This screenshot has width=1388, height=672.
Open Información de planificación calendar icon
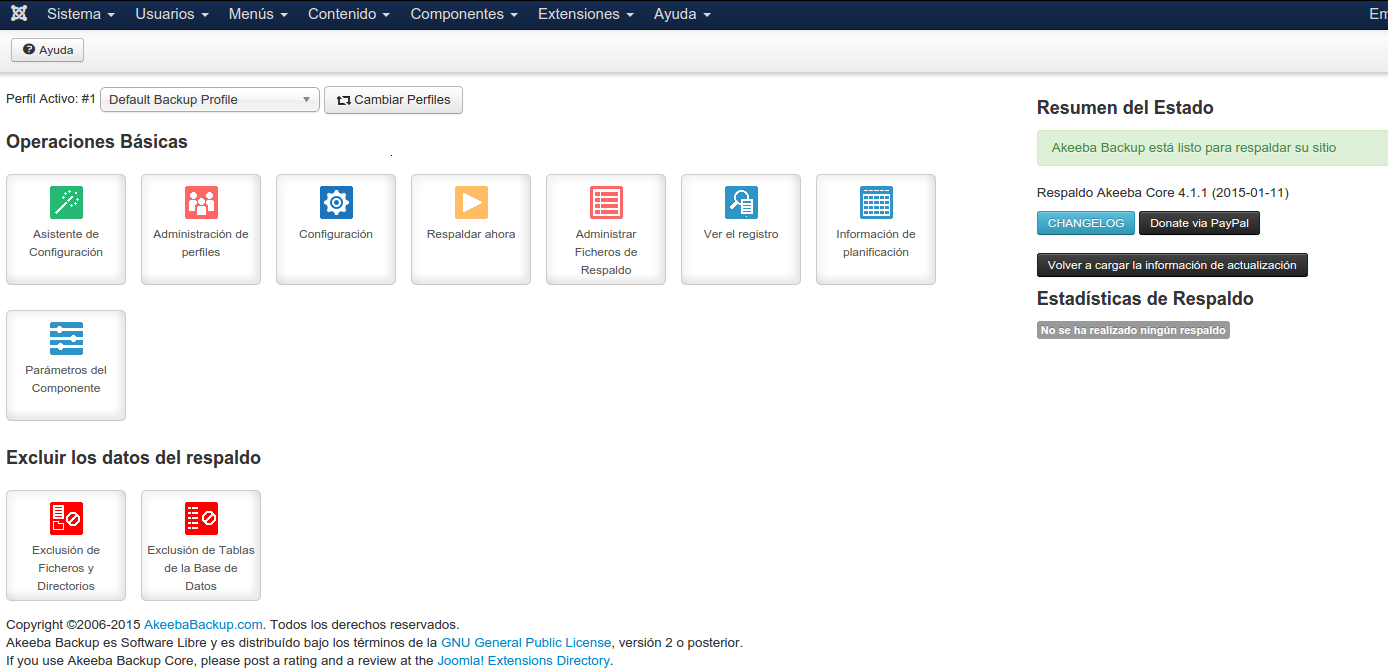pyautogui.click(x=876, y=203)
